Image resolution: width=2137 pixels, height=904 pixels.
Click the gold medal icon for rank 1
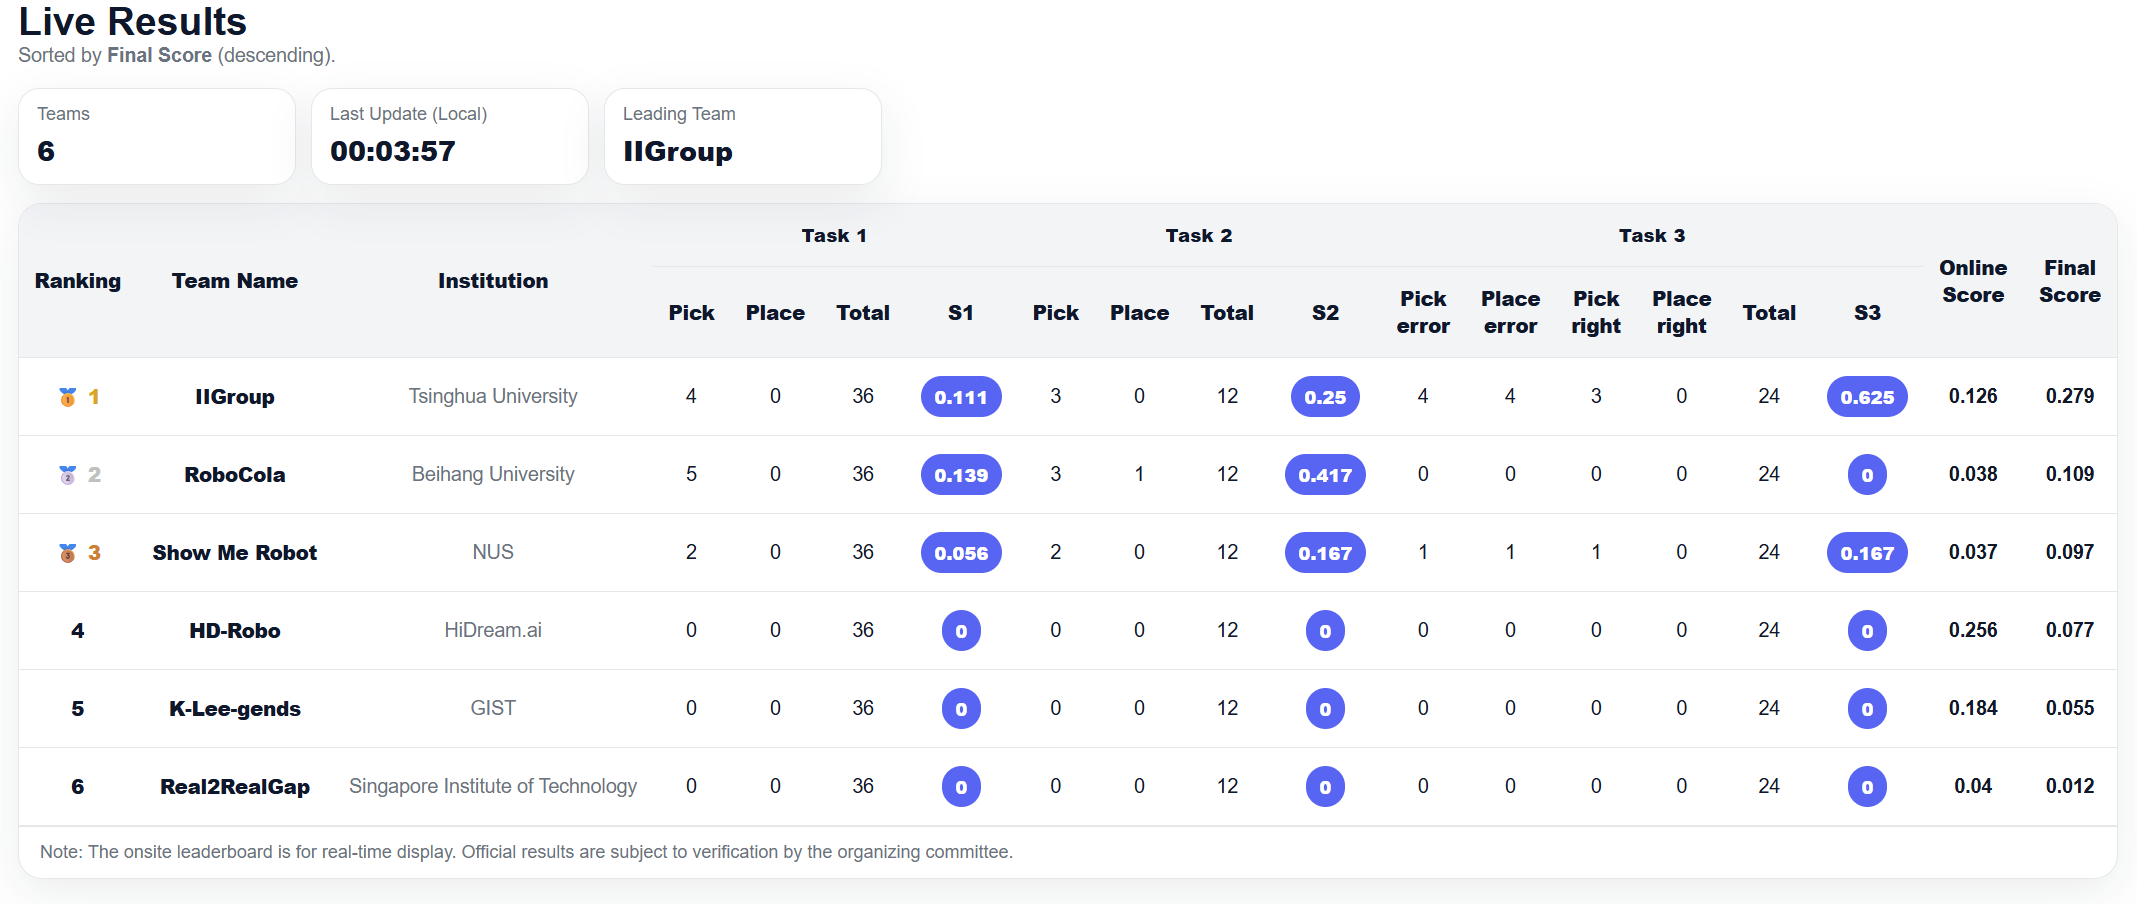click(x=68, y=397)
